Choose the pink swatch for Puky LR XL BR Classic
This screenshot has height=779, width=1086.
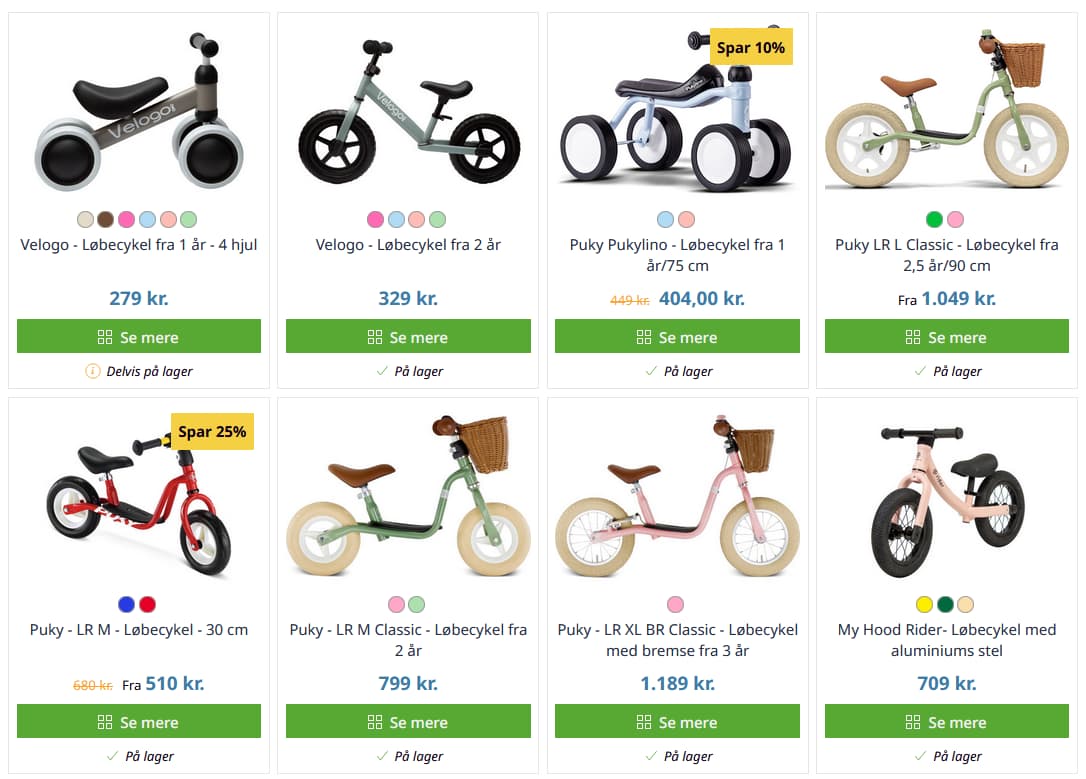676,604
